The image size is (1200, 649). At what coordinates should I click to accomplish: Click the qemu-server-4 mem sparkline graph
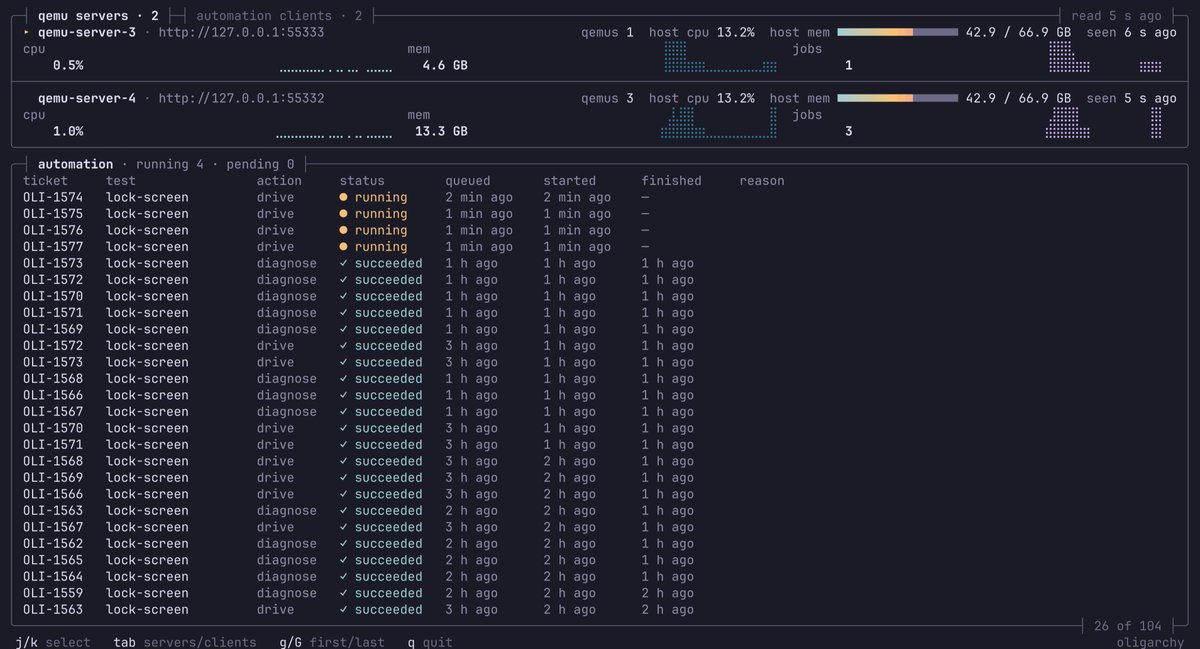(718, 123)
